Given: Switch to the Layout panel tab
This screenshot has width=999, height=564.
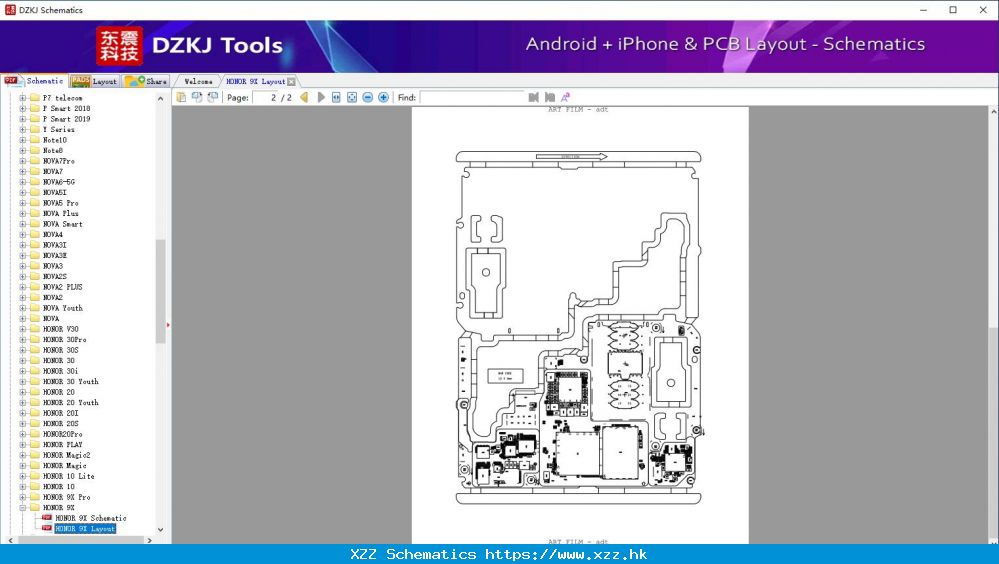Looking at the screenshot, I should click(94, 81).
